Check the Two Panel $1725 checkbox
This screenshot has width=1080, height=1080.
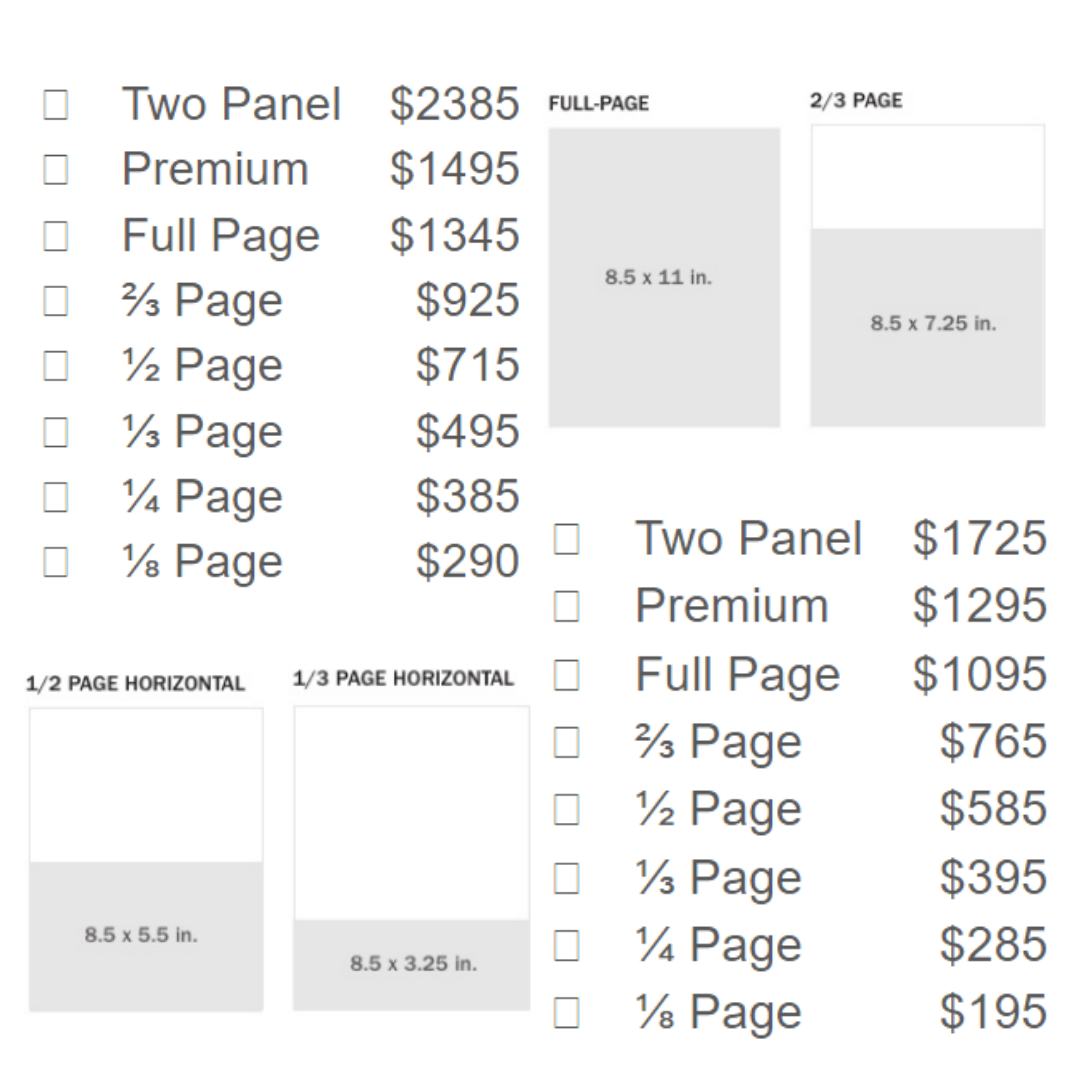click(x=567, y=539)
